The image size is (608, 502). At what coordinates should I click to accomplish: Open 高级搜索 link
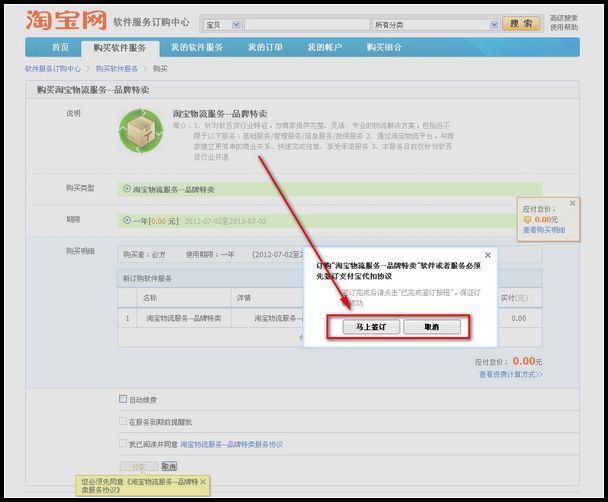pos(564,18)
